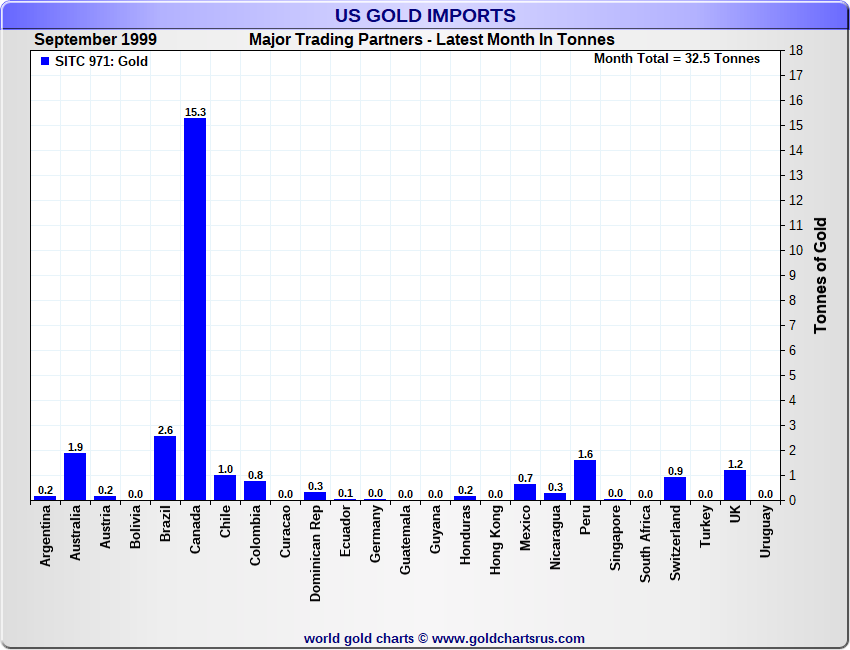This screenshot has width=850, height=650.
Task: Click the Switzerland bar
Action: point(675,489)
